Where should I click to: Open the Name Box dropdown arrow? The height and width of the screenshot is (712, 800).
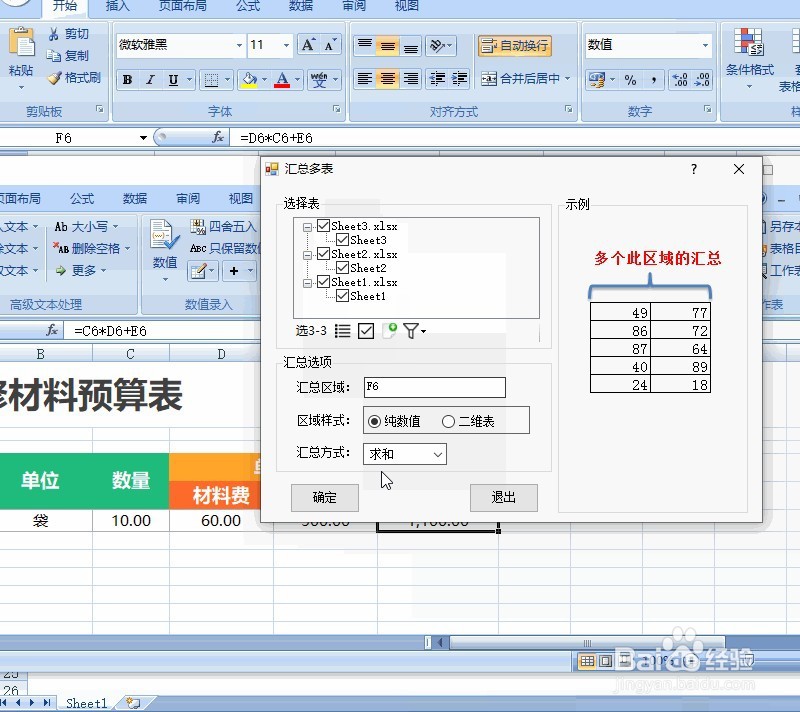pyautogui.click(x=143, y=138)
